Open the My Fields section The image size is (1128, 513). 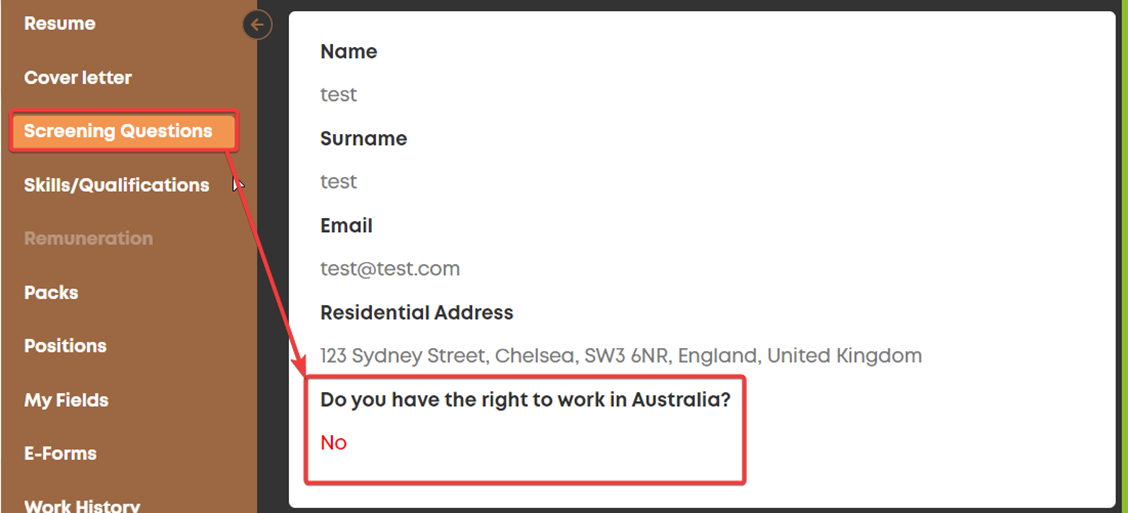point(66,400)
